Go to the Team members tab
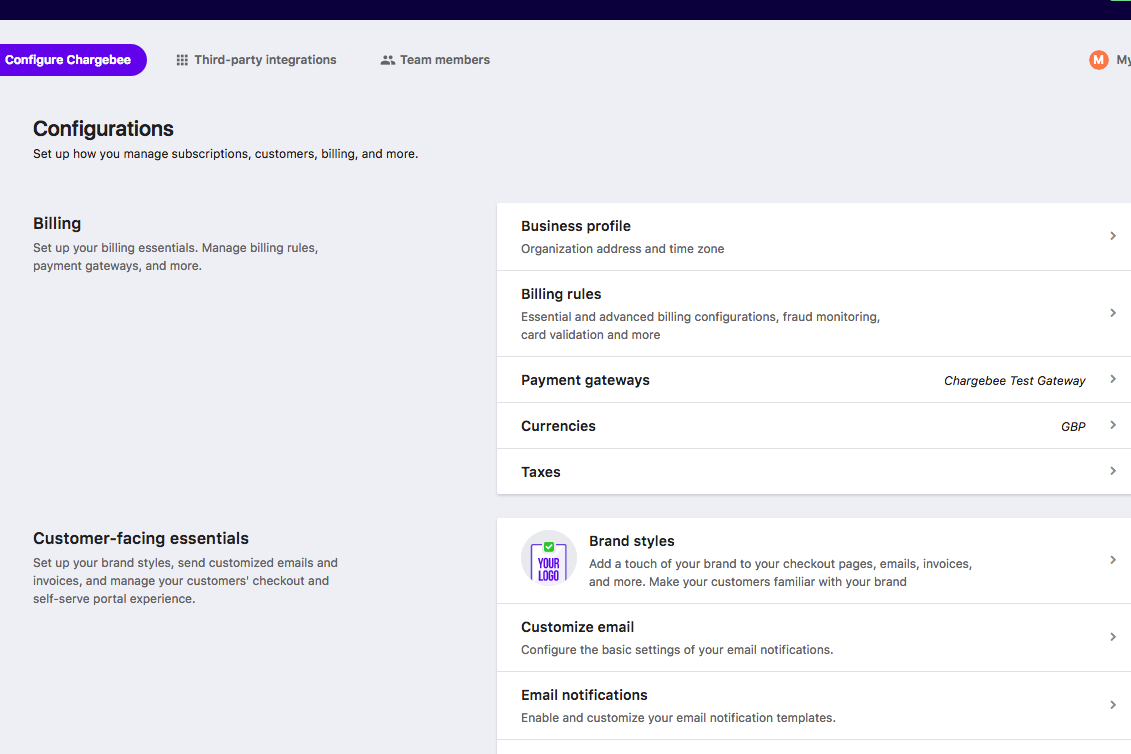 click(444, 60)
